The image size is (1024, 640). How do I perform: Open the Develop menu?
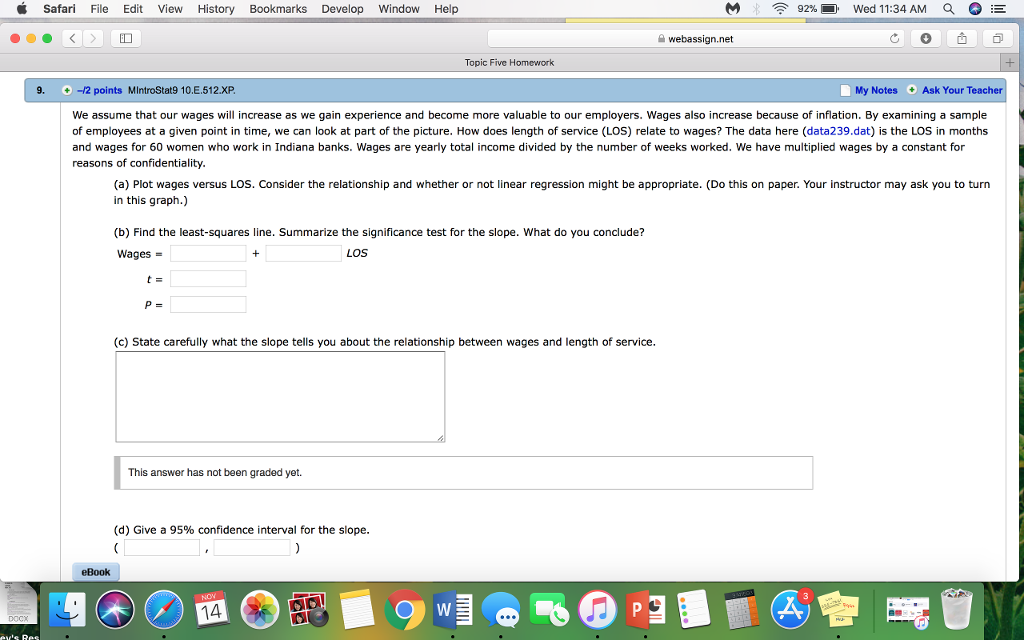tap(342, 8)
